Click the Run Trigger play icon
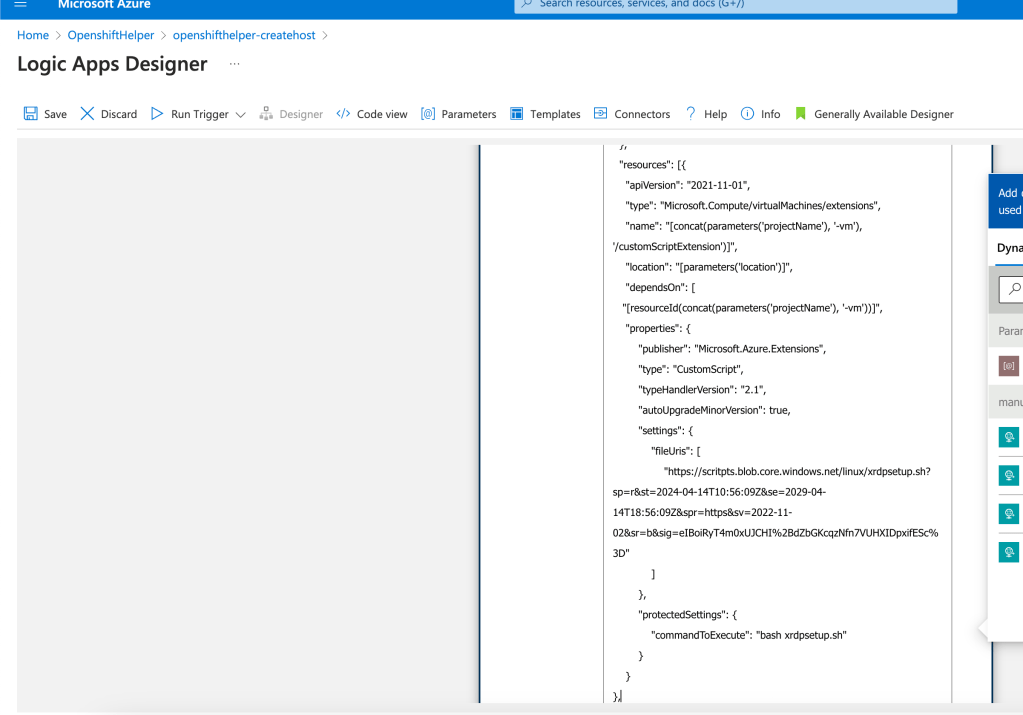Screen dimensions: 1023x715 pyautogui.click(x=157, y=114)
